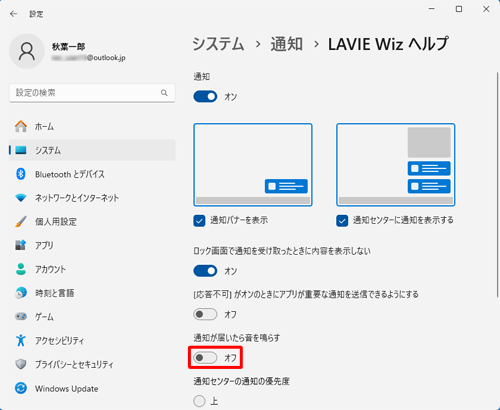Click the LAVIE Wiz ヘルプ page title

click(388, 44)
